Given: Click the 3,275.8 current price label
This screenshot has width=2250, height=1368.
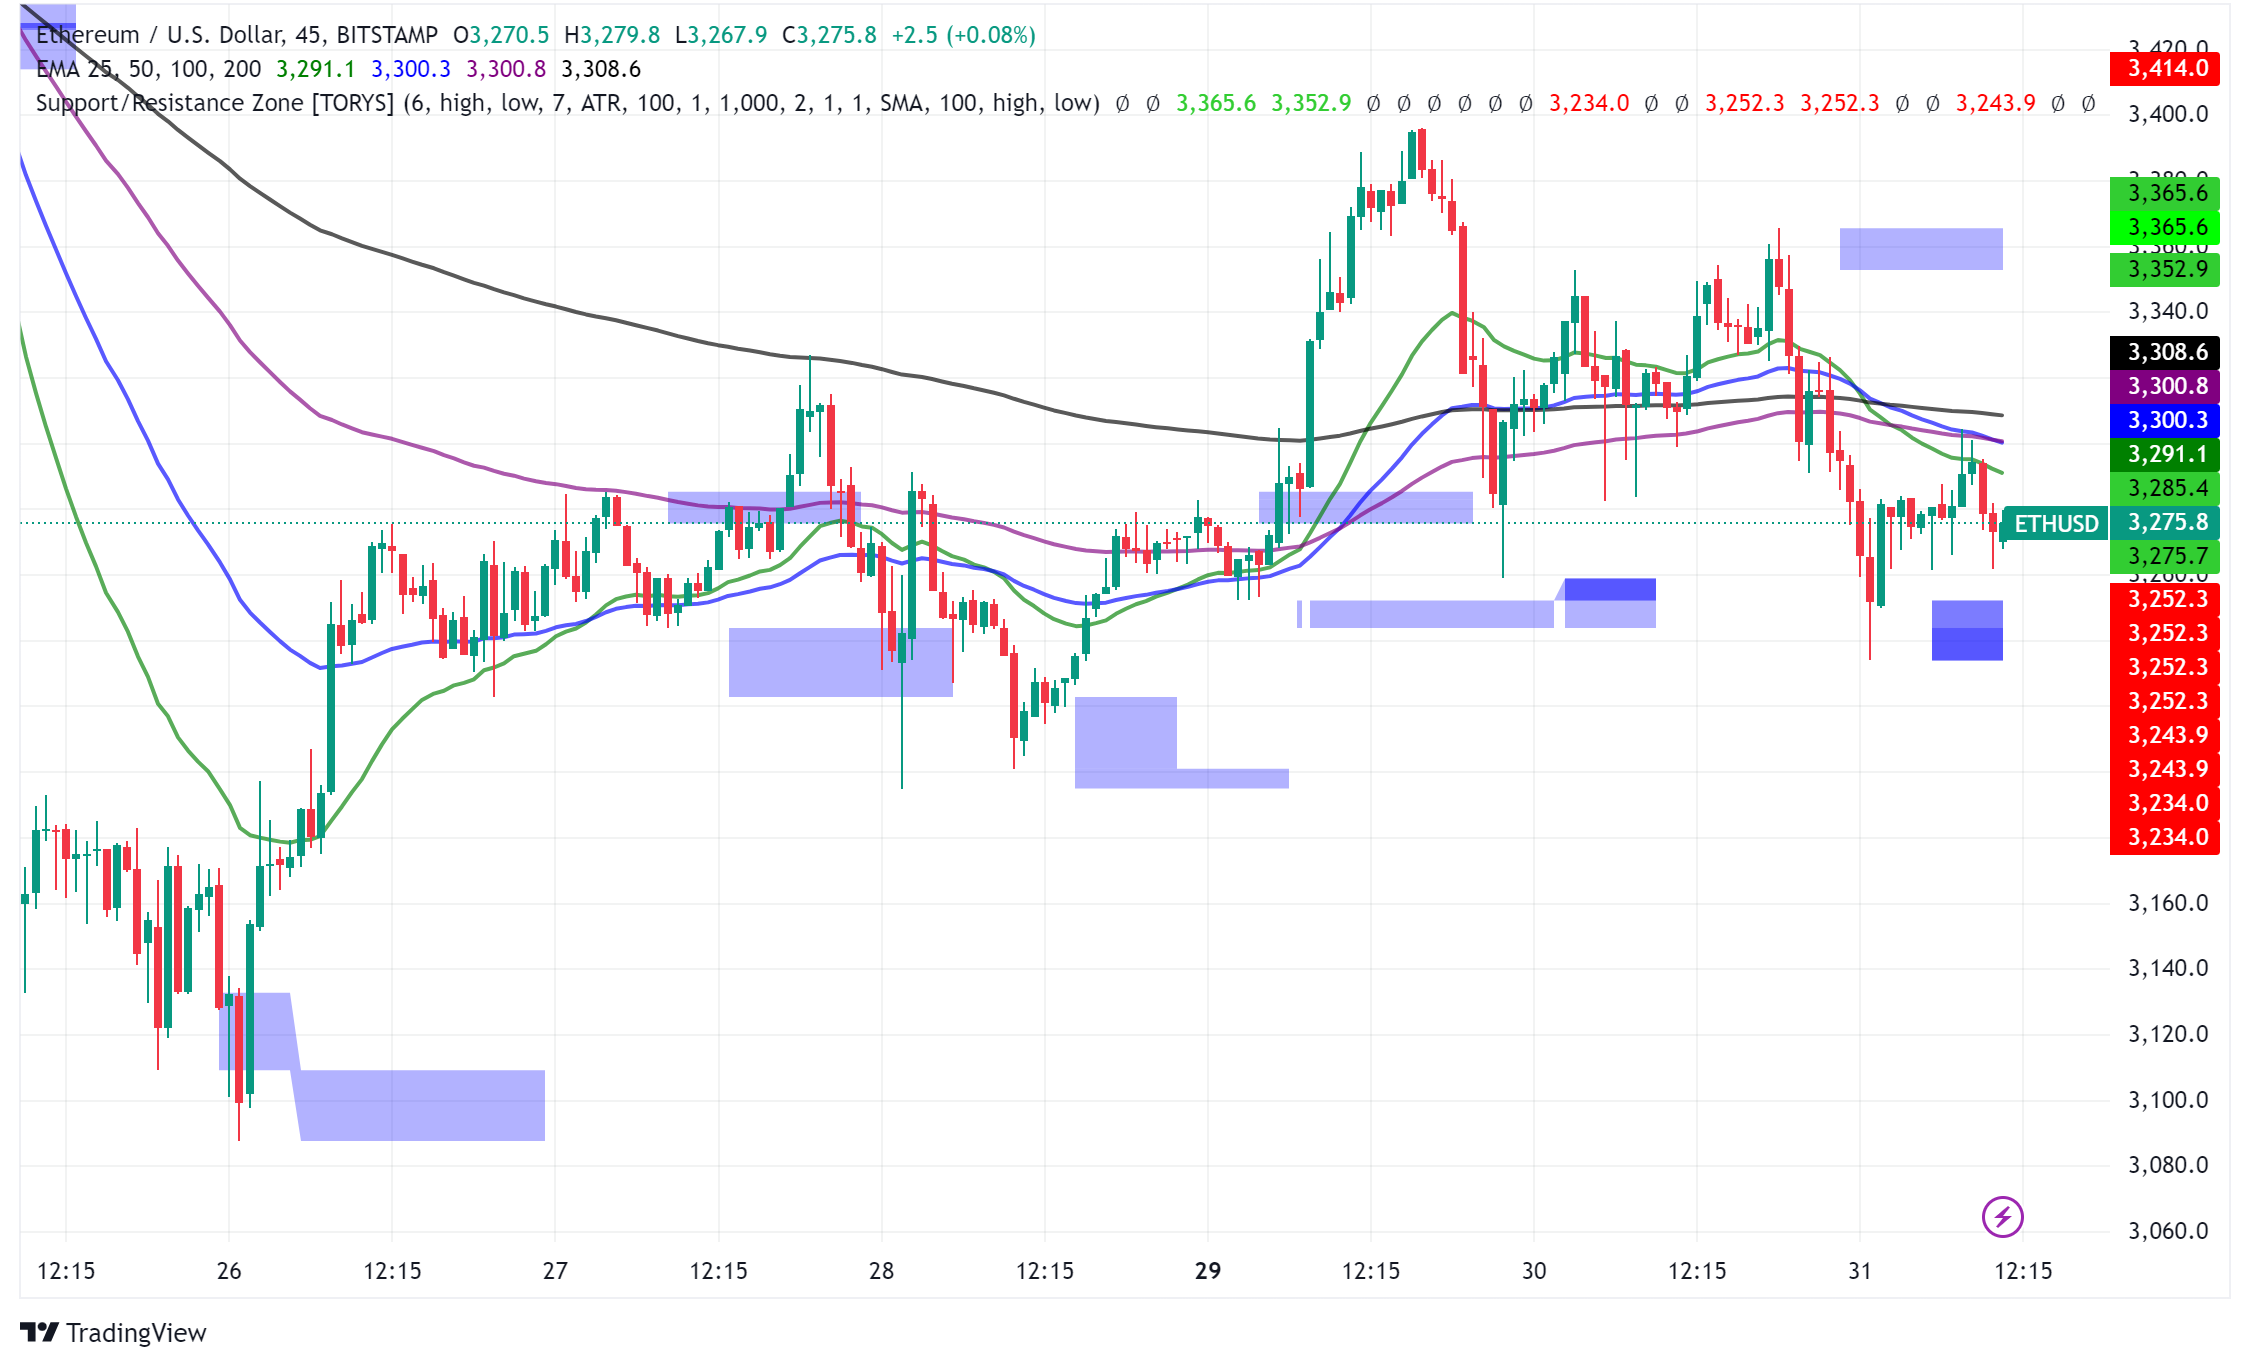Looking at the screenshot, I should 2165,522.
